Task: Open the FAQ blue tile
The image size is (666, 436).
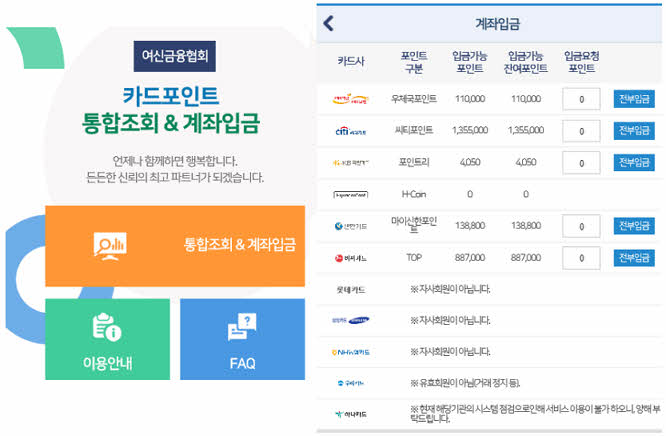Action: (x=243, y=339)
